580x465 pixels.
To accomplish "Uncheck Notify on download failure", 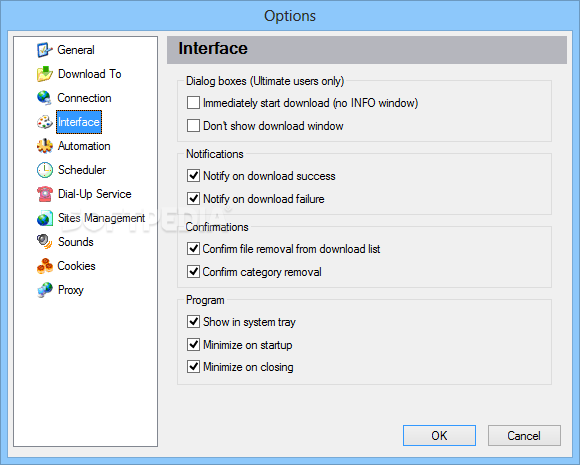I will point(193,199).
